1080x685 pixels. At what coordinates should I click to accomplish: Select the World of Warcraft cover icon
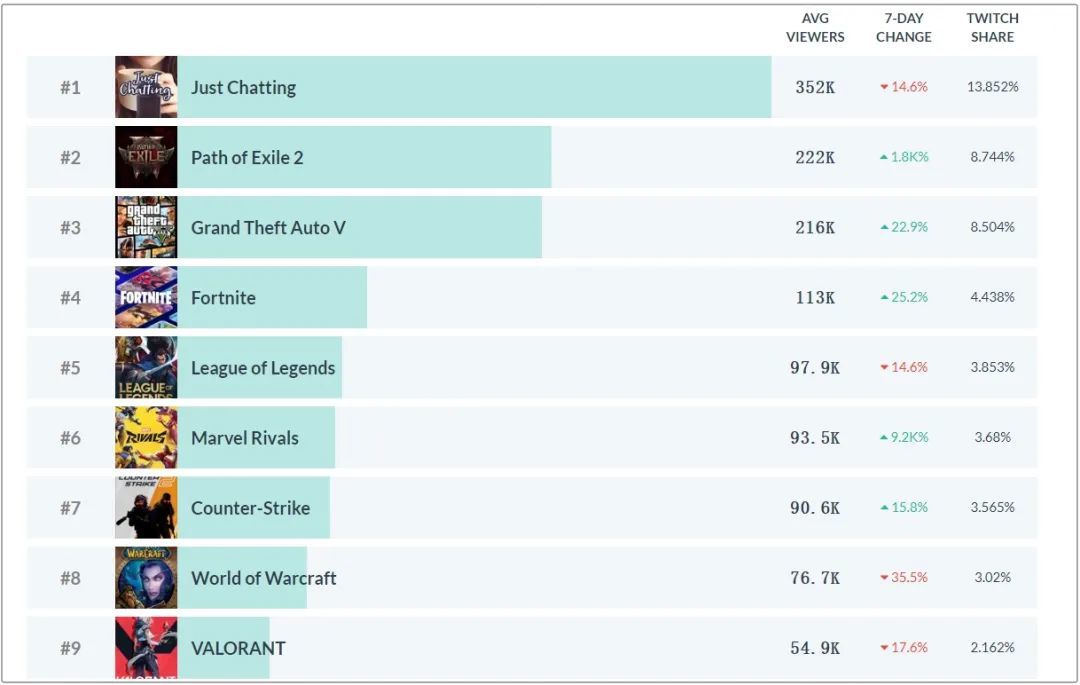(146, 577)
